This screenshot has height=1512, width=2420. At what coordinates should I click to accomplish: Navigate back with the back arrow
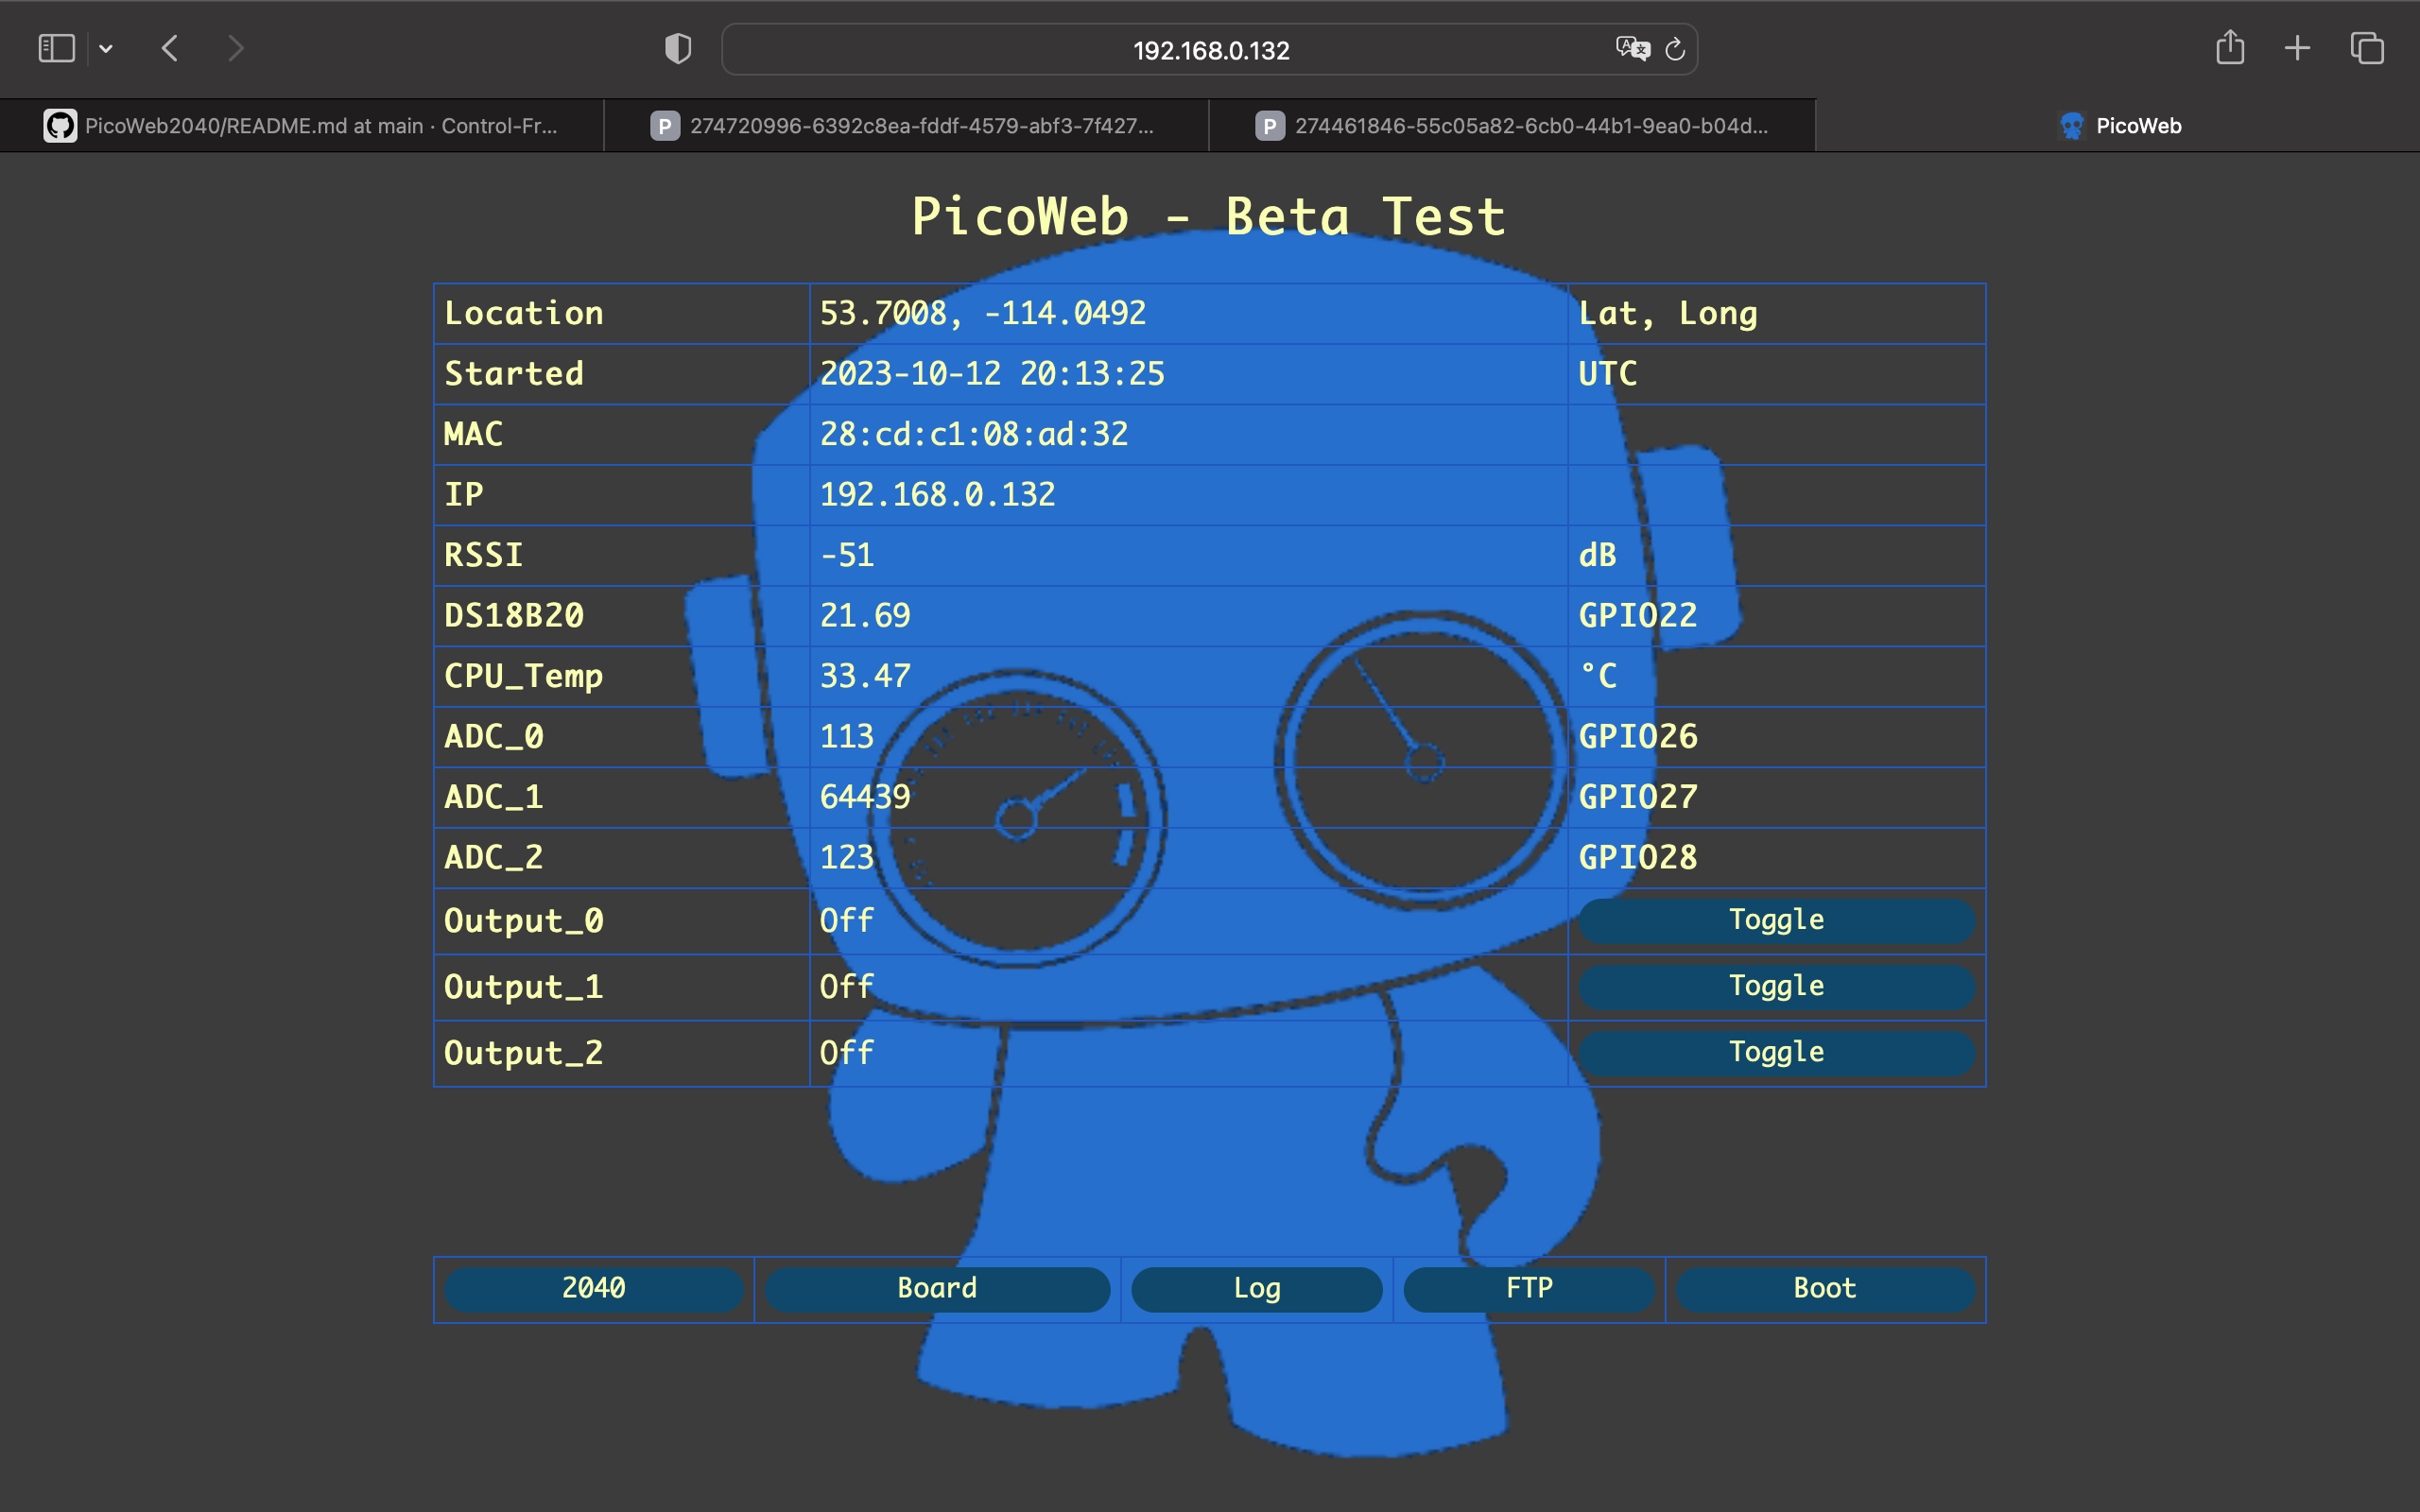click(x=169, y=47)
